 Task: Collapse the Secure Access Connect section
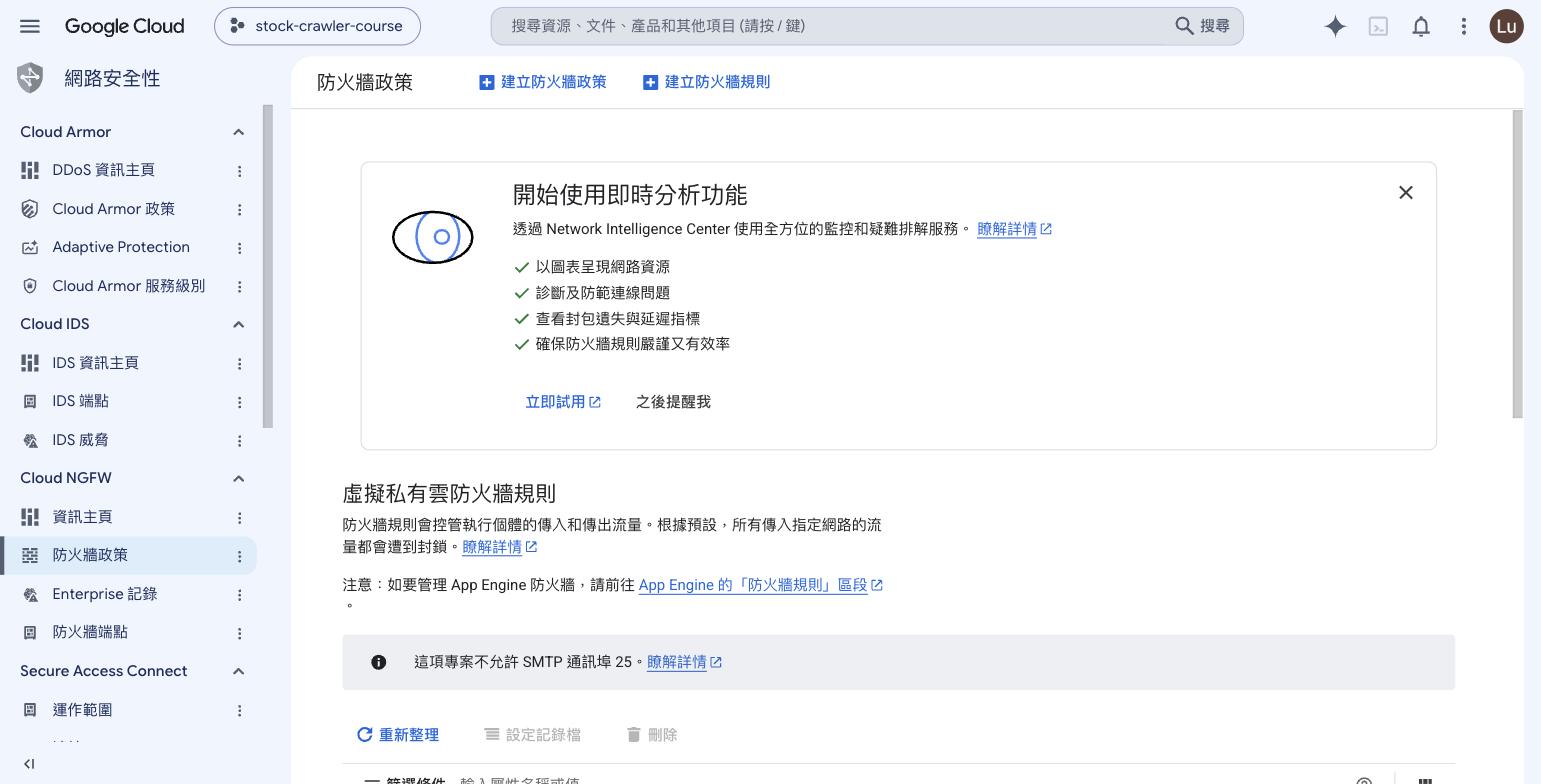point(238,671)
